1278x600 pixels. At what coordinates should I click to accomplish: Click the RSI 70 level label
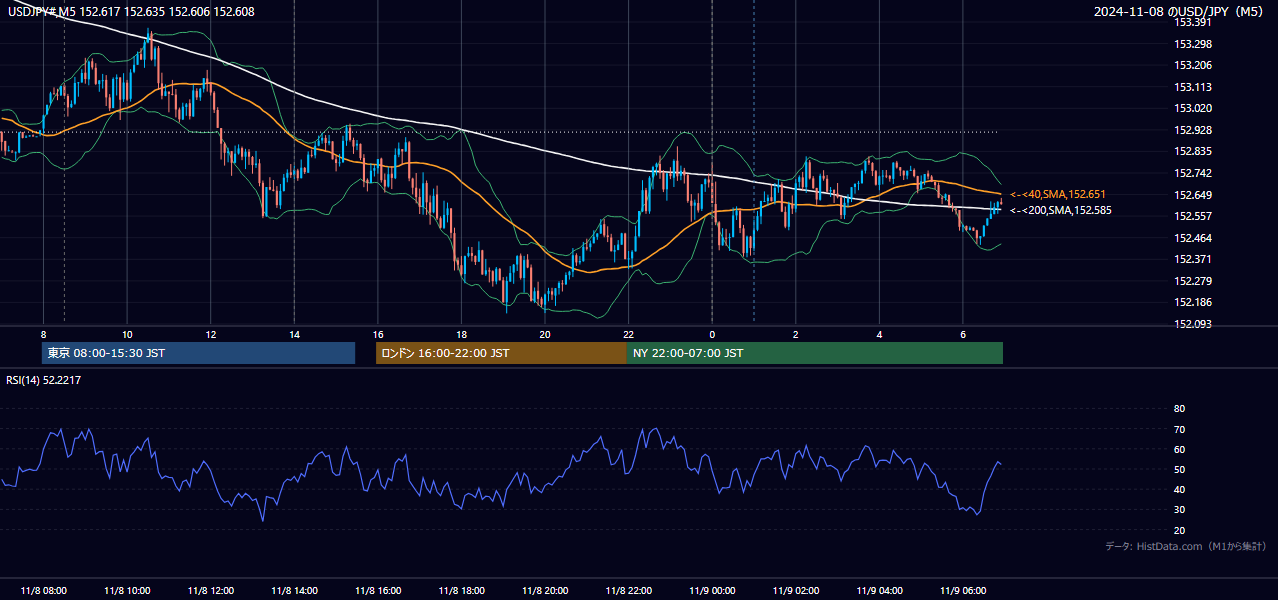1179,429
